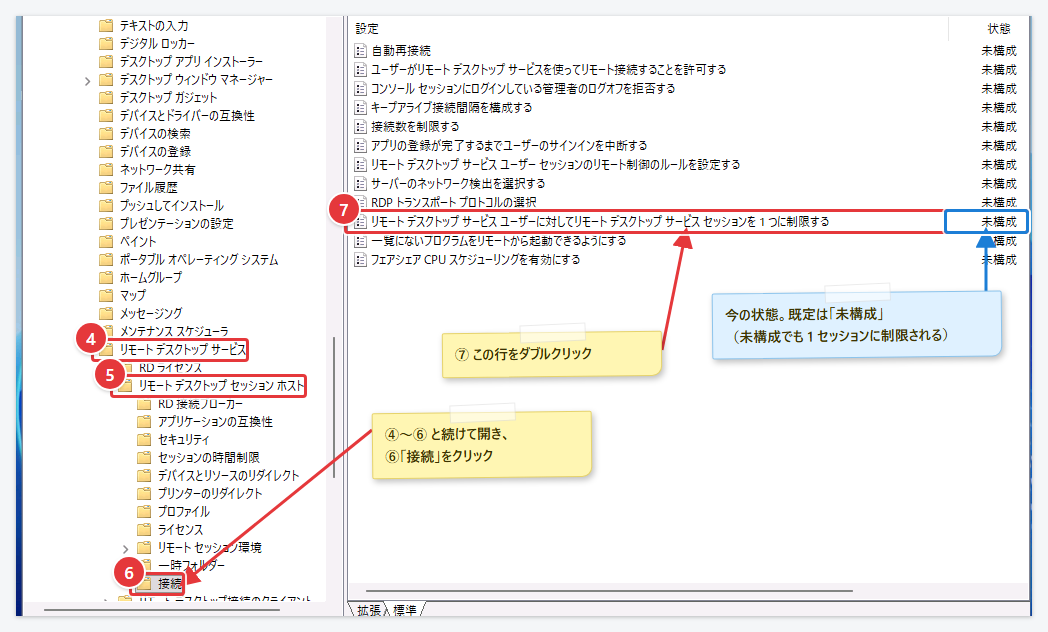
Task: Click the policy icon beside 自動再接続
Action: click(360, 51)
